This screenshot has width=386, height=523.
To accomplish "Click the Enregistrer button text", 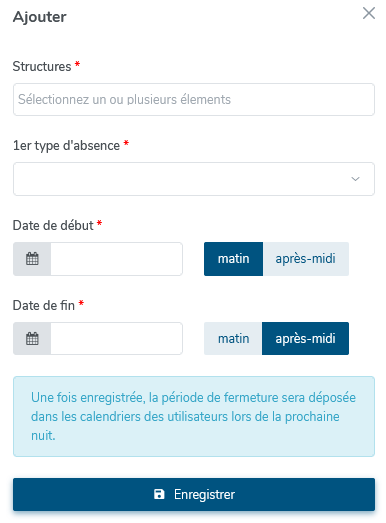I will pos(205,494).
